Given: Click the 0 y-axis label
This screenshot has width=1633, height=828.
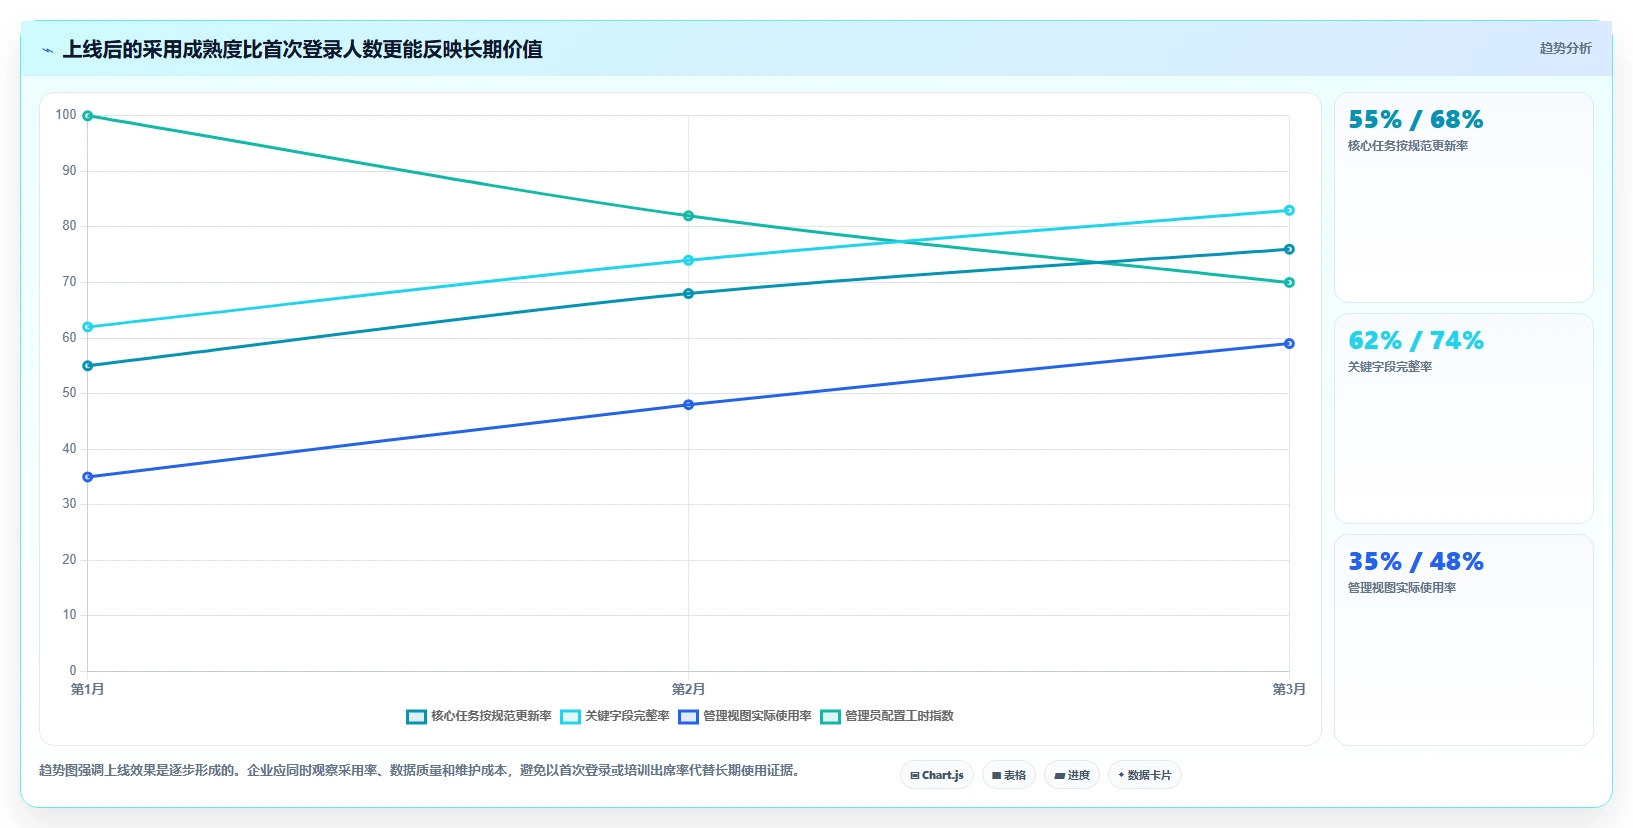Looking at the screenshot, I should pos(73,671).
